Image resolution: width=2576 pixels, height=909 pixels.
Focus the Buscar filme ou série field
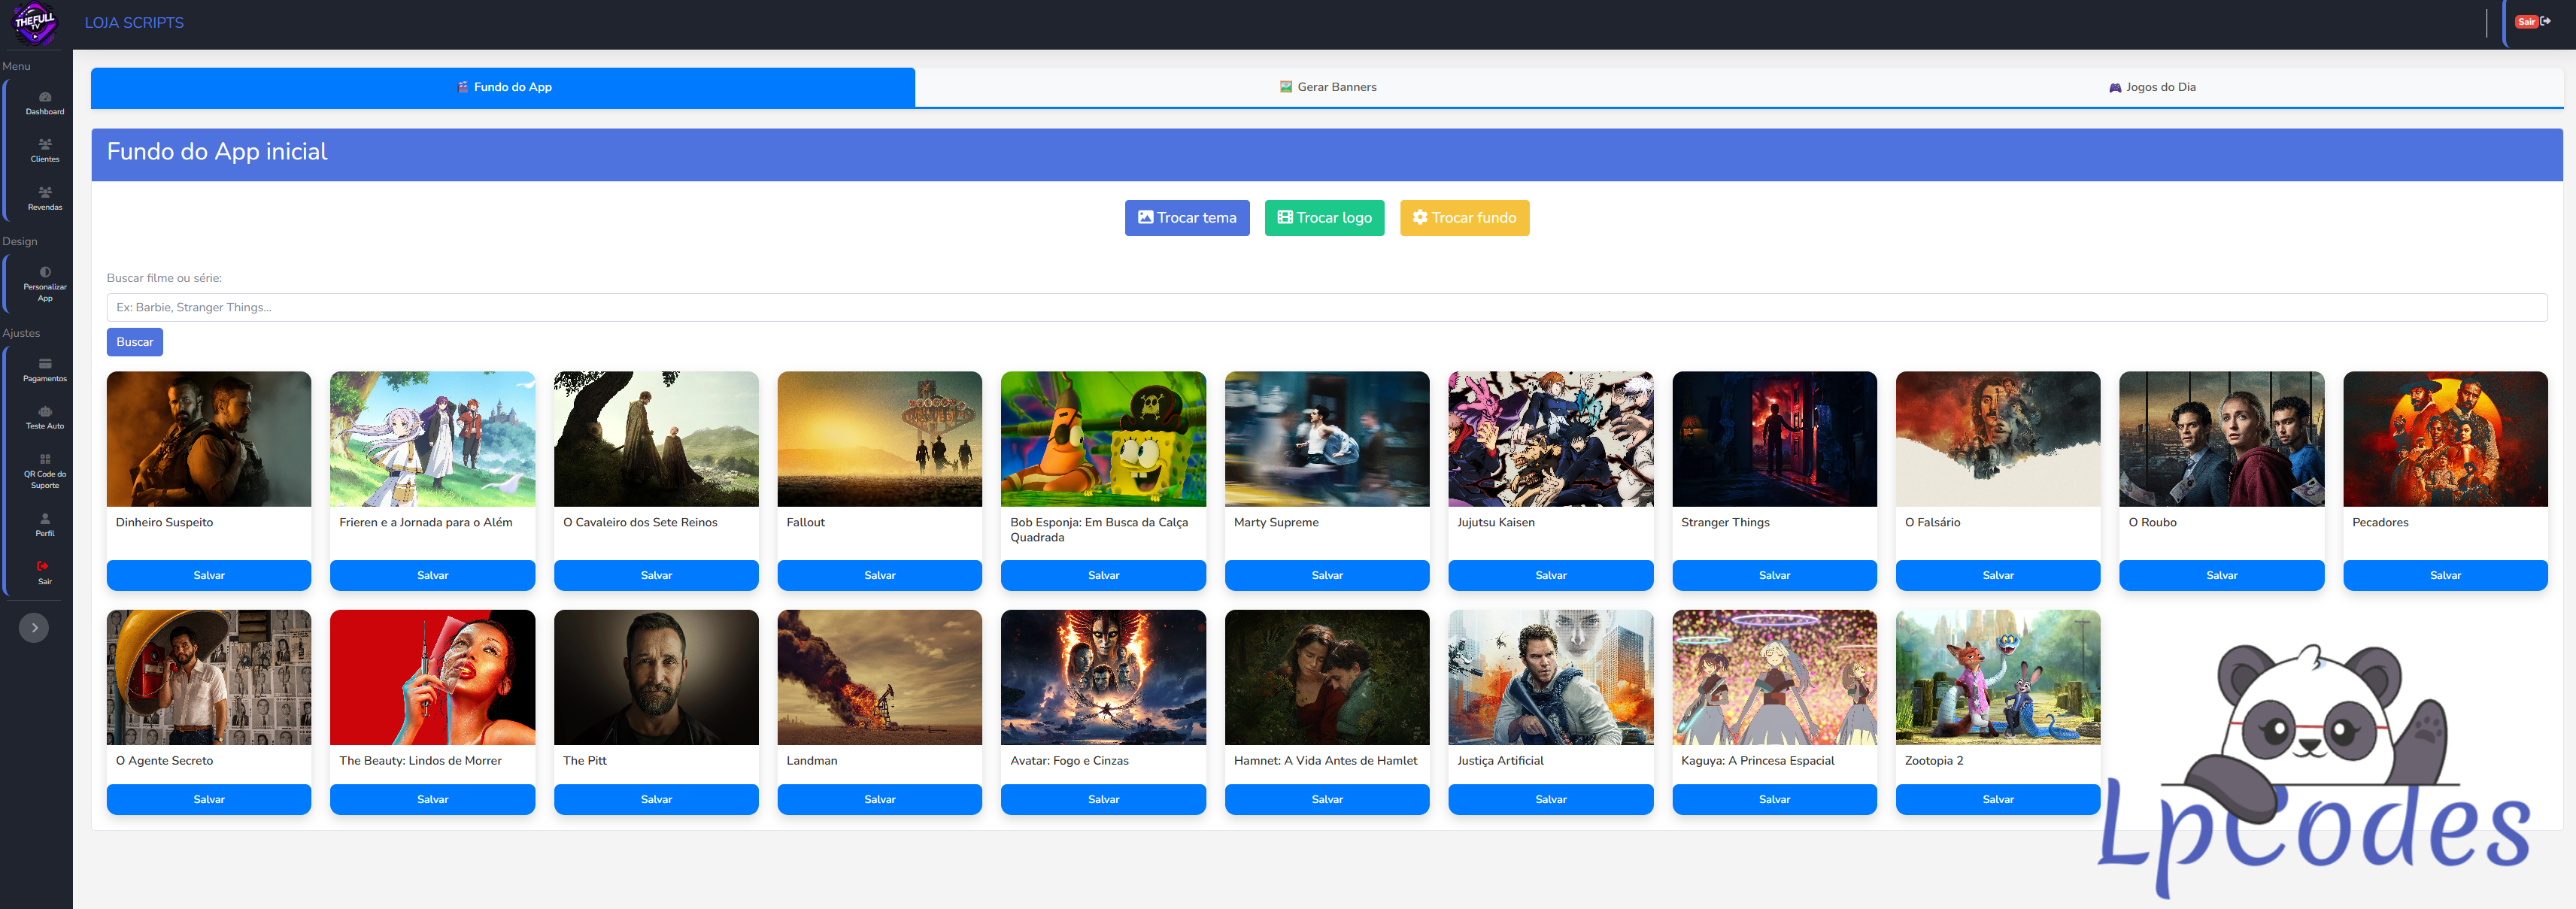[x=1326, y=307]
